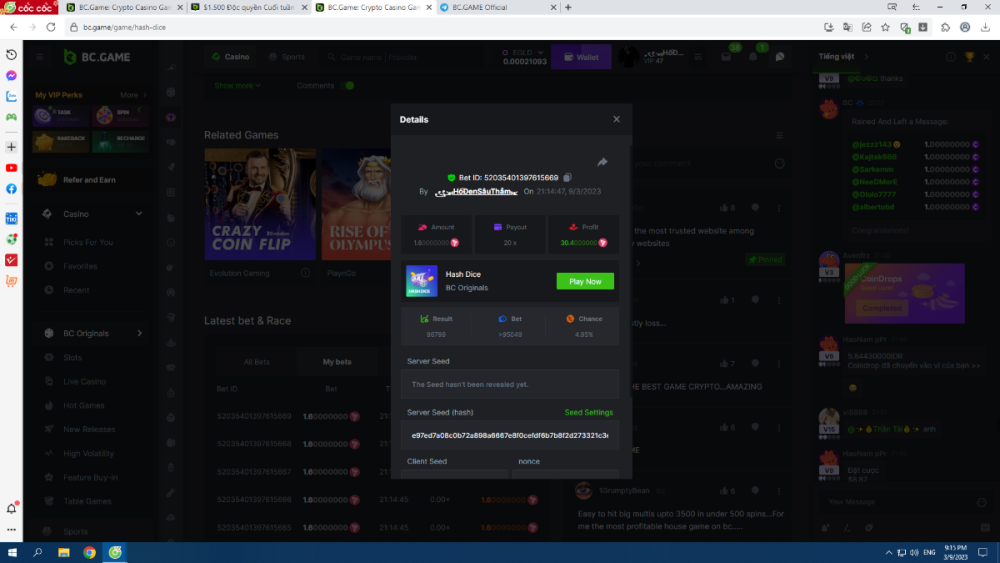The image size is (1000, 563).
Task: Select the All Bets tab
Action: tap(257, 362)
